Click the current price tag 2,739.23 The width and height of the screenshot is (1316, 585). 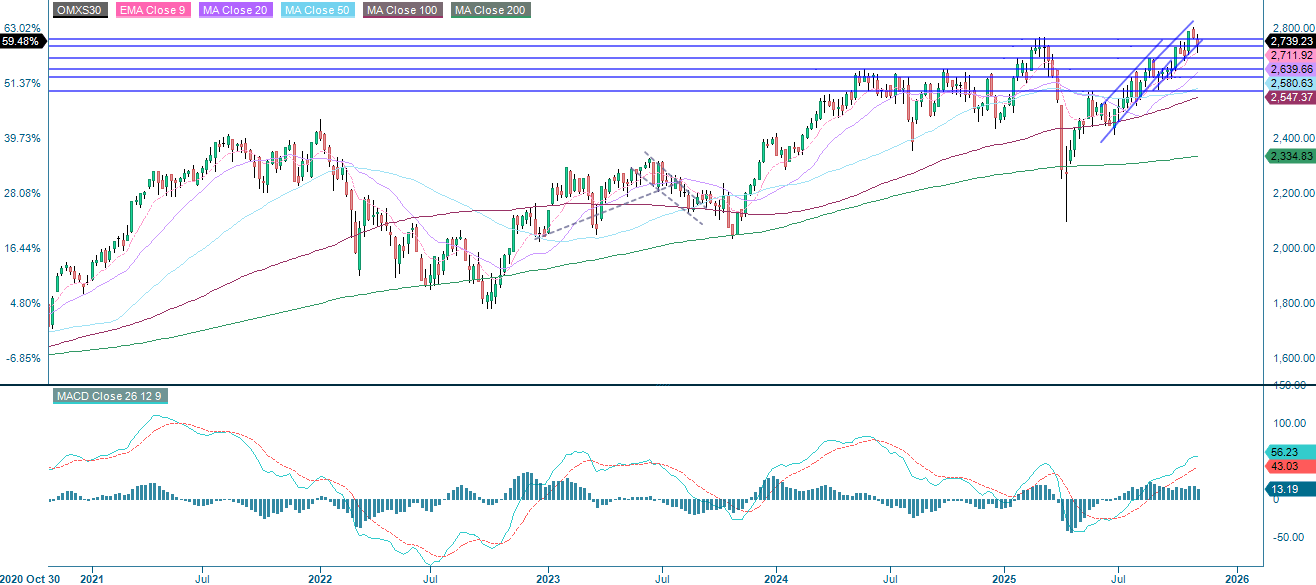coord(1290,40)
